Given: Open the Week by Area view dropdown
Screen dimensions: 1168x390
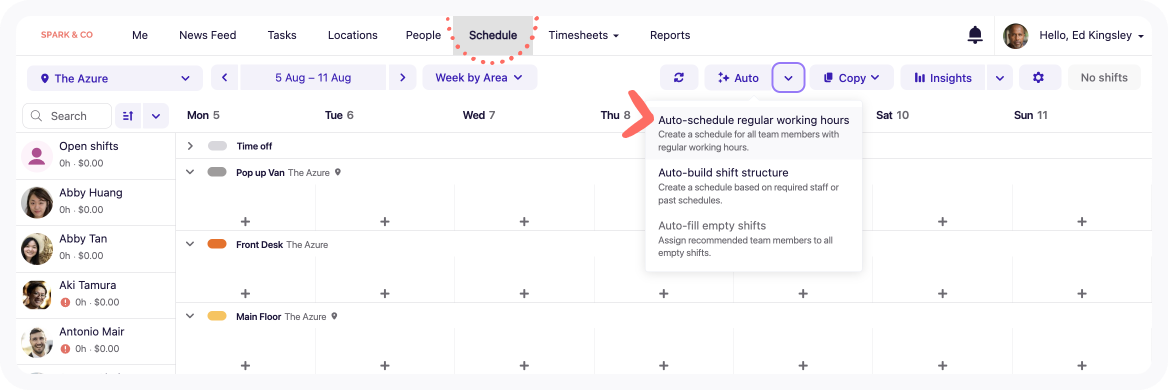Looking at the screenshot, I should click(x=480, y=77).
